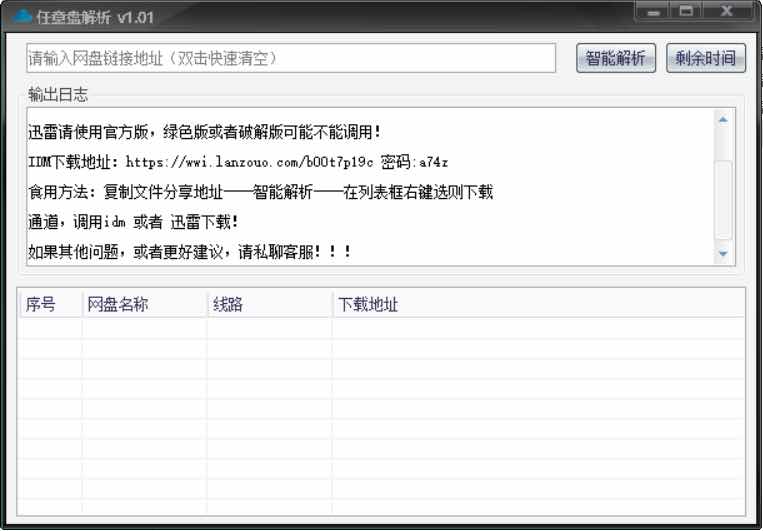Click the log scrollbar up arrow

723,120
